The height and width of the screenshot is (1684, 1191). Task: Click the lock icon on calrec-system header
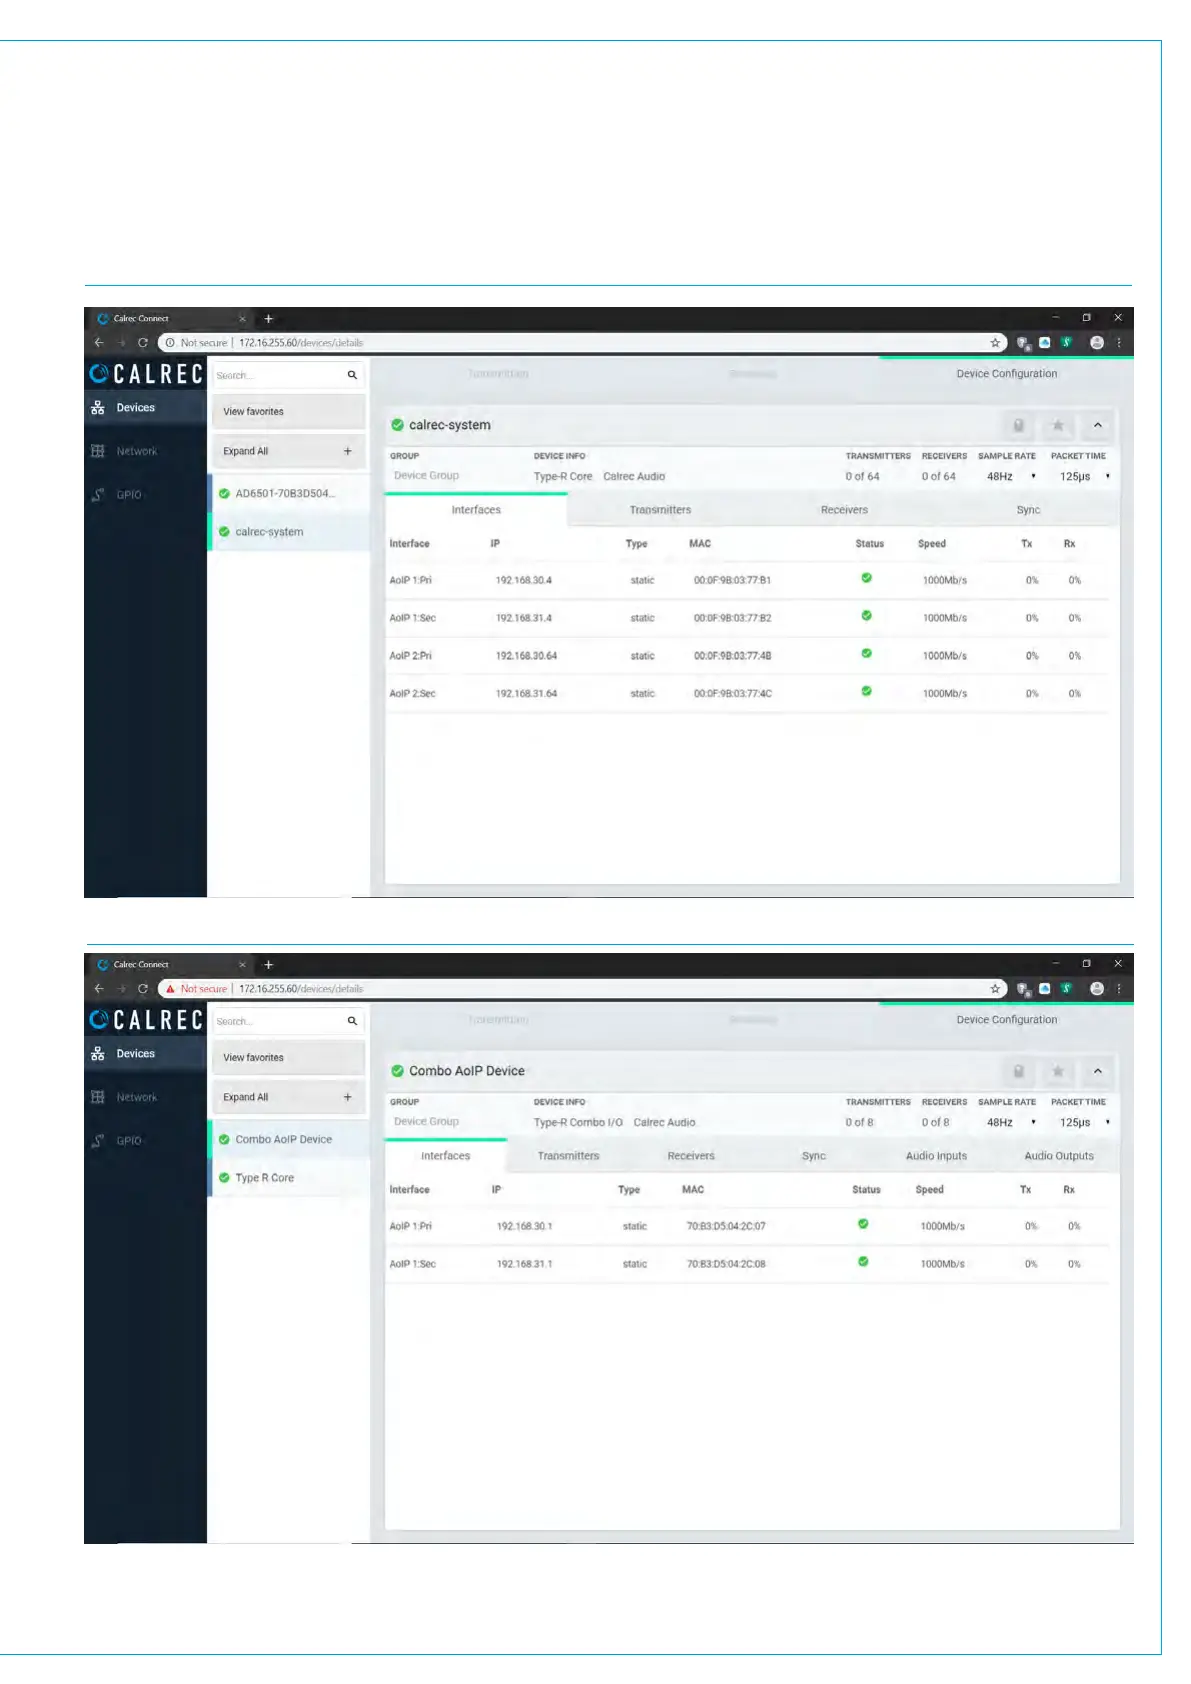click(1018, 425)
